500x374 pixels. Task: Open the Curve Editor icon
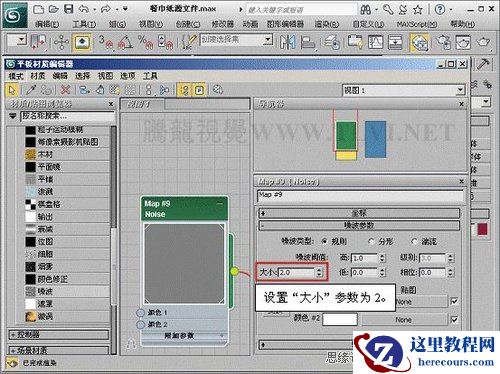[x=375, y=42]
